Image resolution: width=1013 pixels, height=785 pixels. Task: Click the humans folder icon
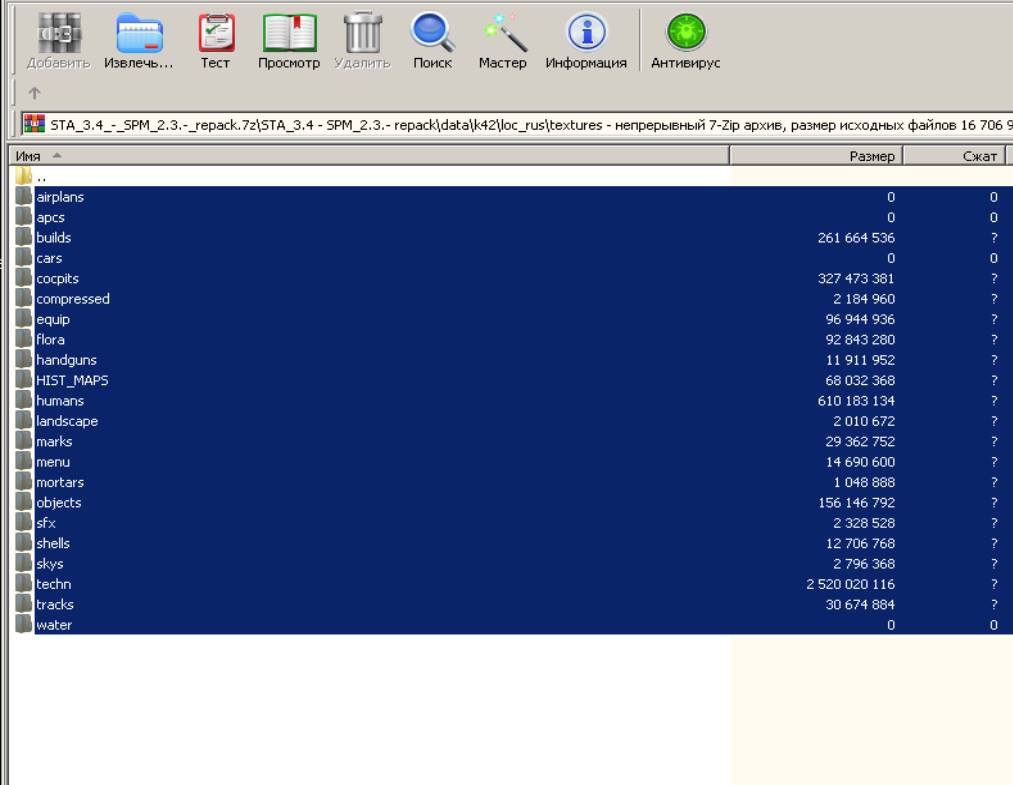23,400
